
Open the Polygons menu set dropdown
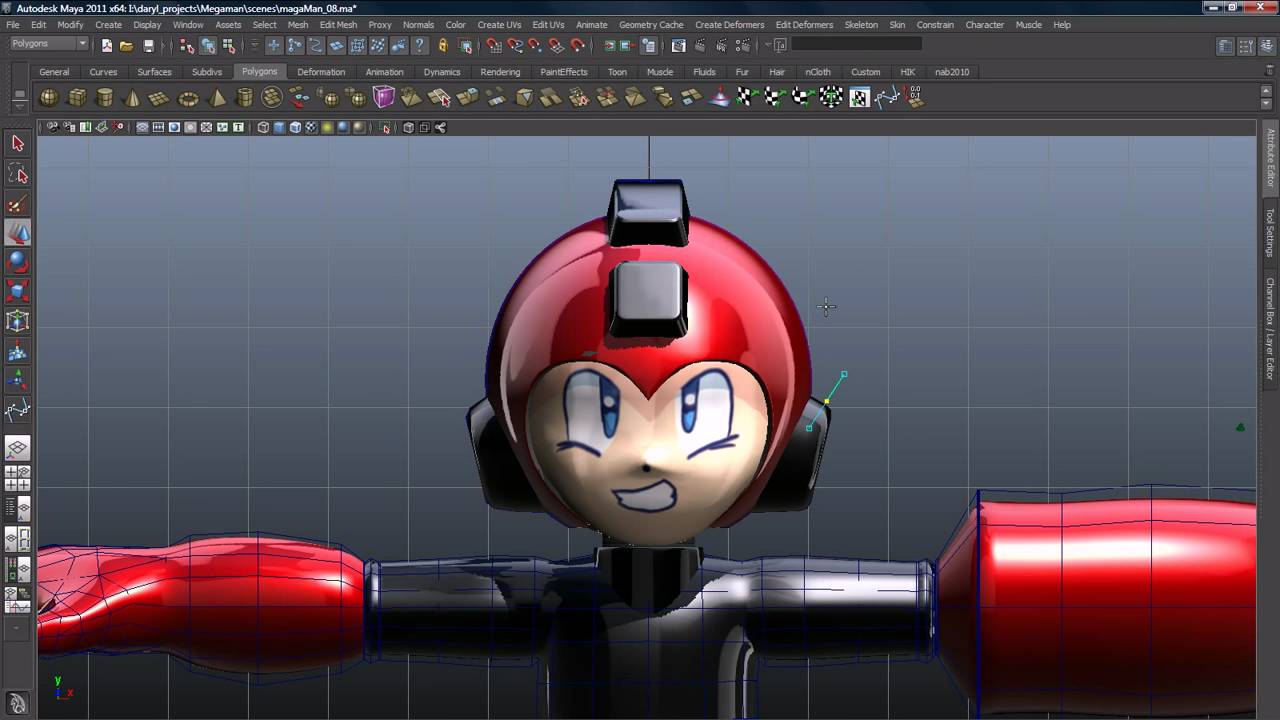[x=49, y=44]
